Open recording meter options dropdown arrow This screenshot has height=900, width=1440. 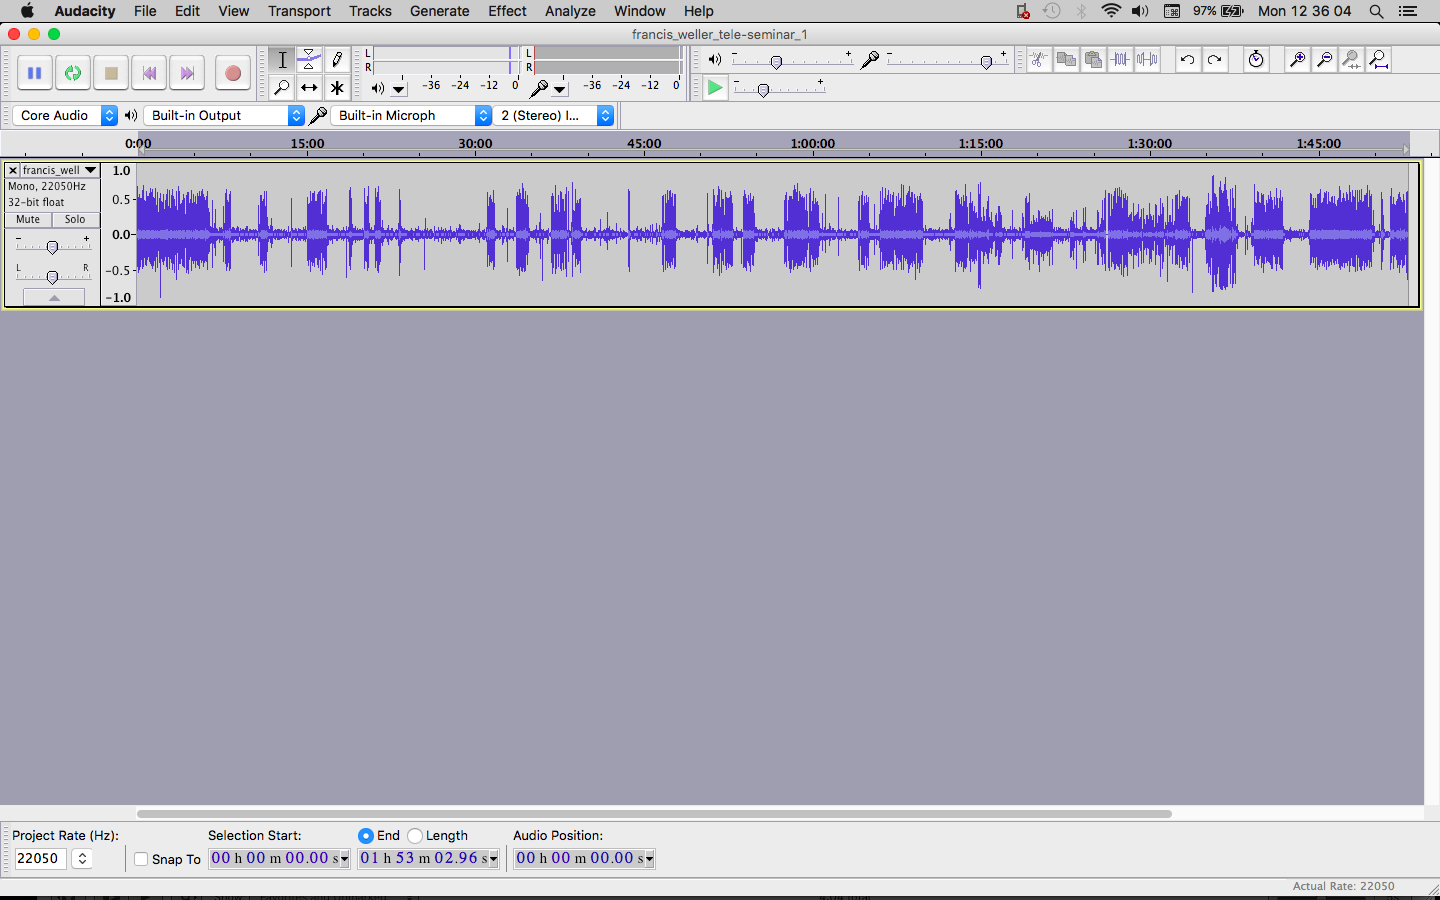point(560,89)
